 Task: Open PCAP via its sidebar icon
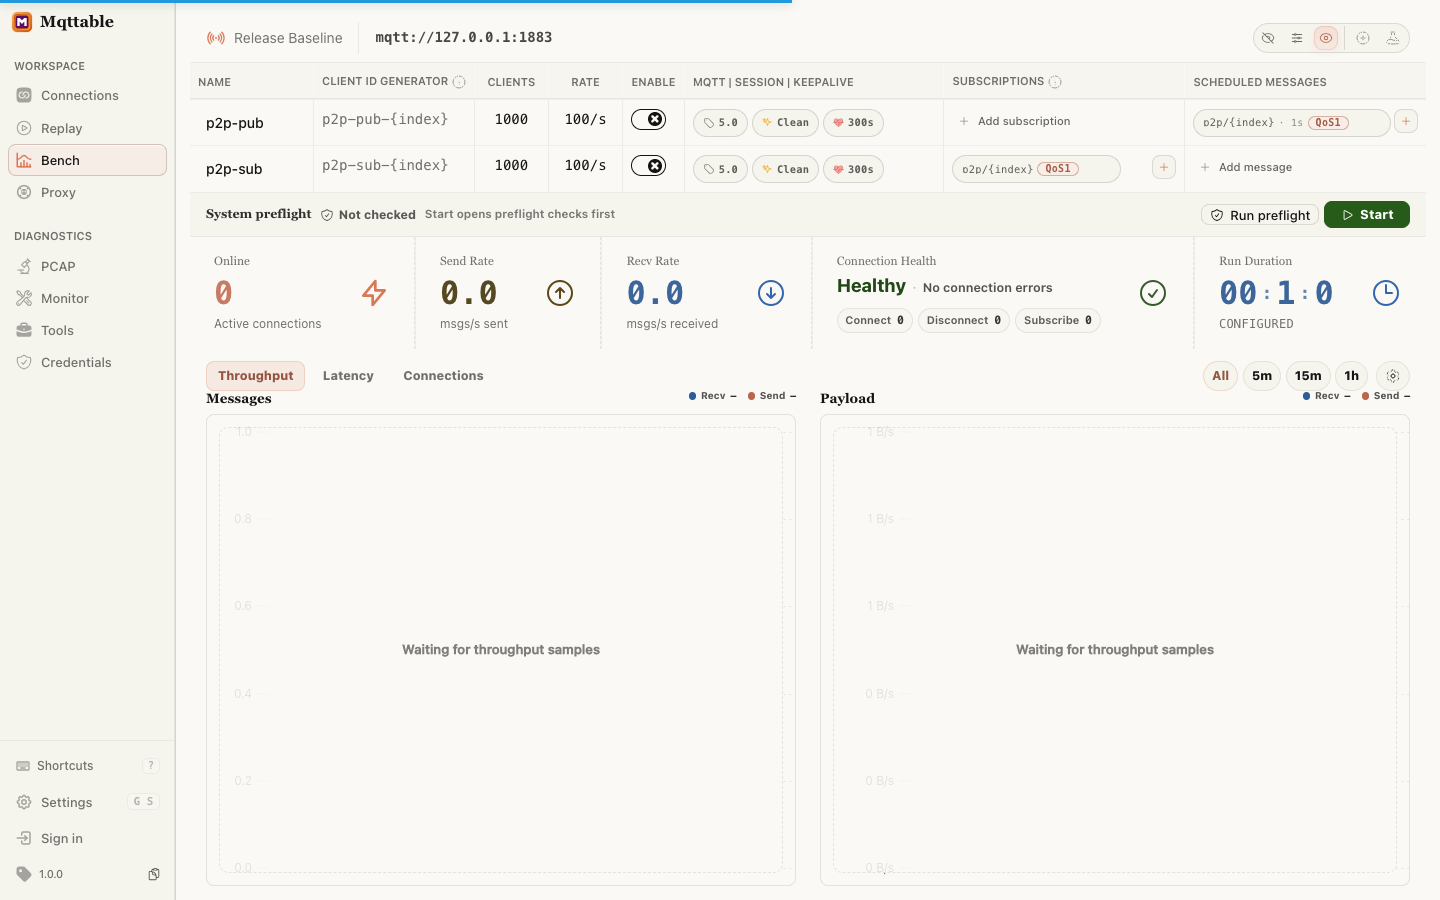point(24,266)
